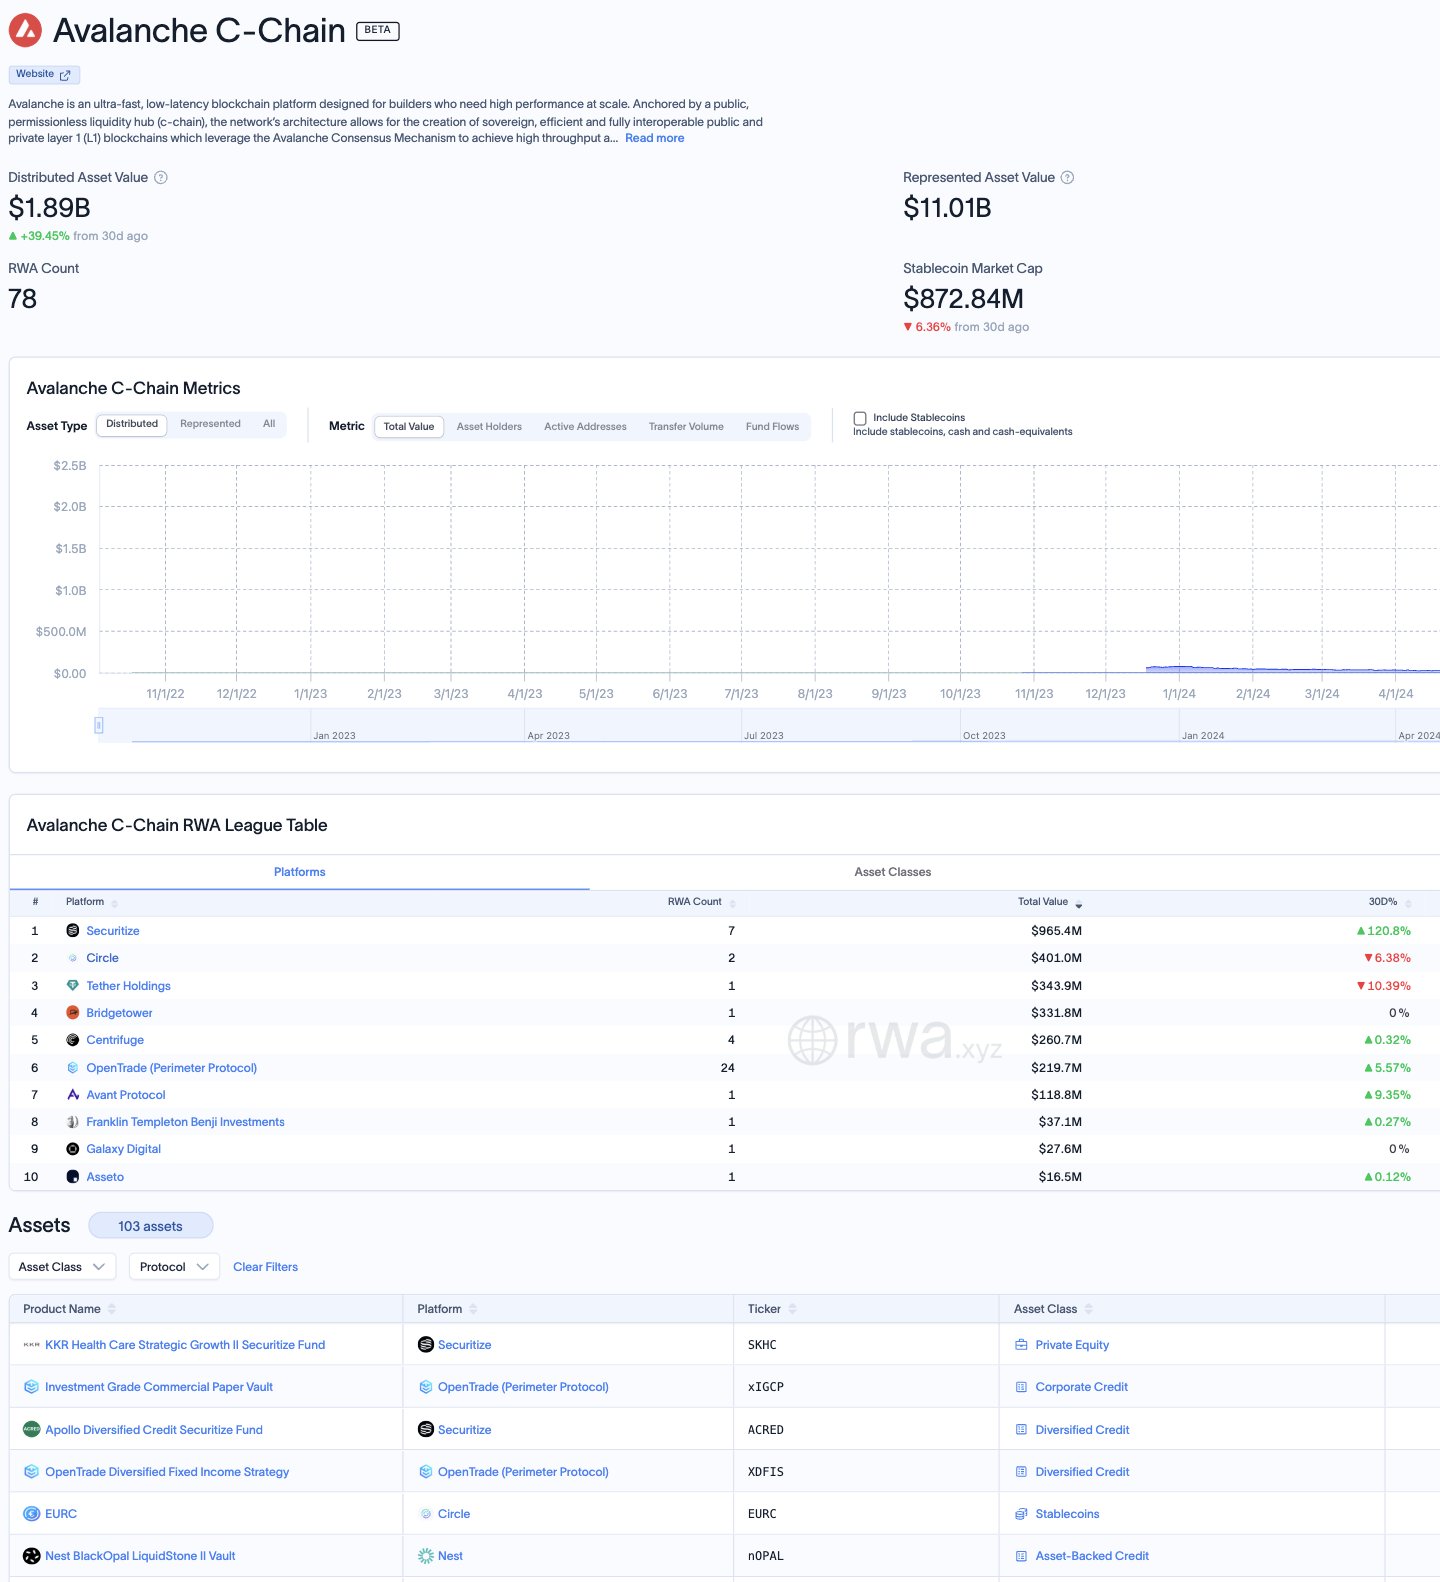Image resolution: width=1440 pixels, height=1582 pixels.
Task: Choose Asset Holders metric
Action: [x=489, y=427]
